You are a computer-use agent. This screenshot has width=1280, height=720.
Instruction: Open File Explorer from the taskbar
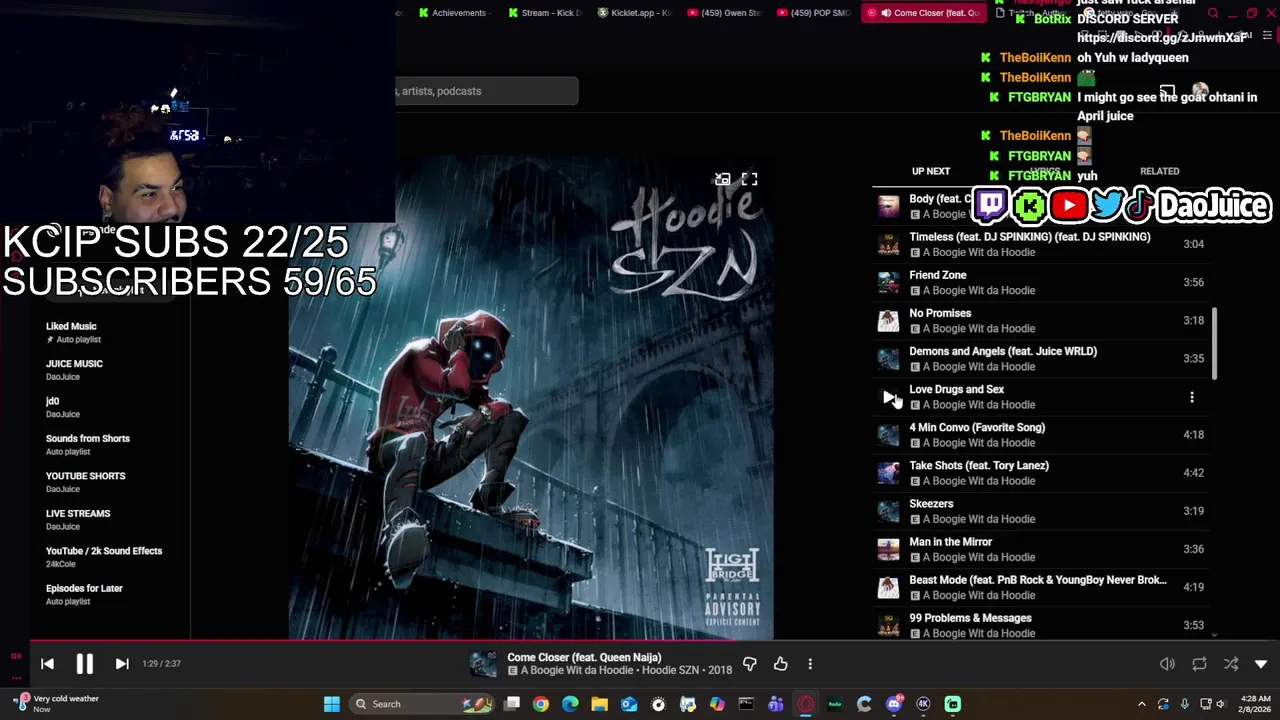[599, 704]
